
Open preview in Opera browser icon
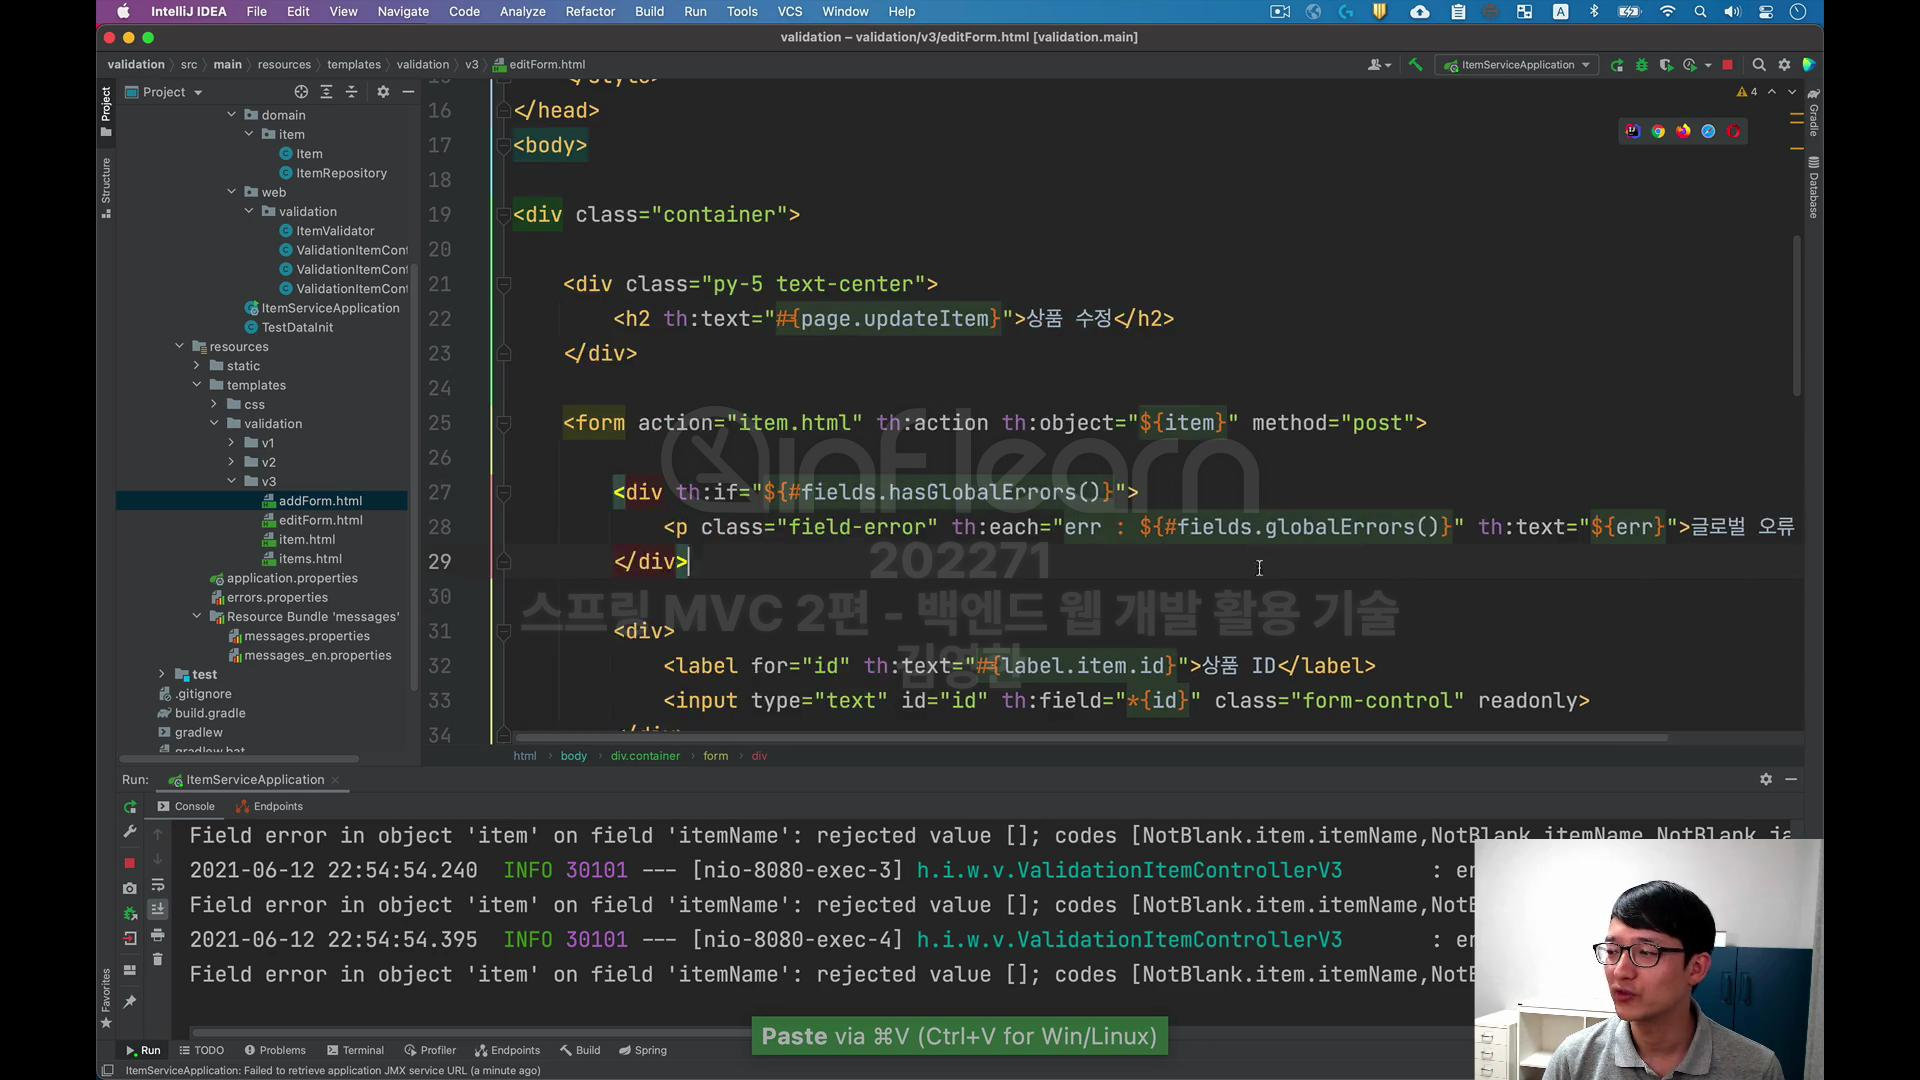pos(1733,131)
